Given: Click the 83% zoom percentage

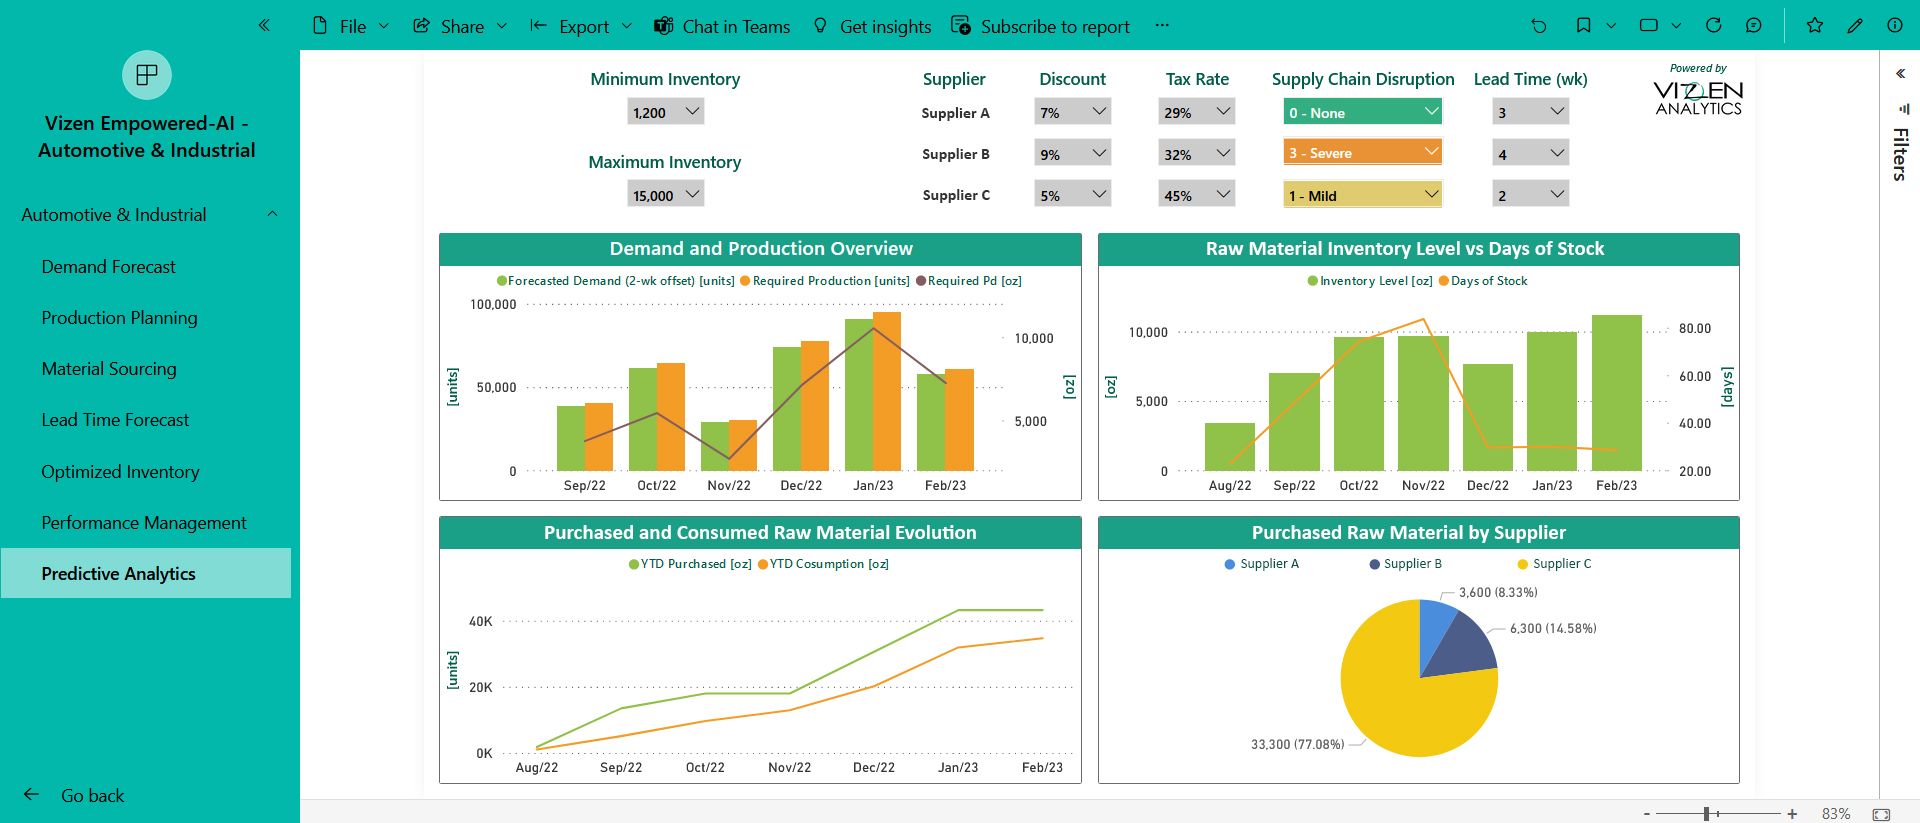Looking at the screenshot, I should [1836, 814].
